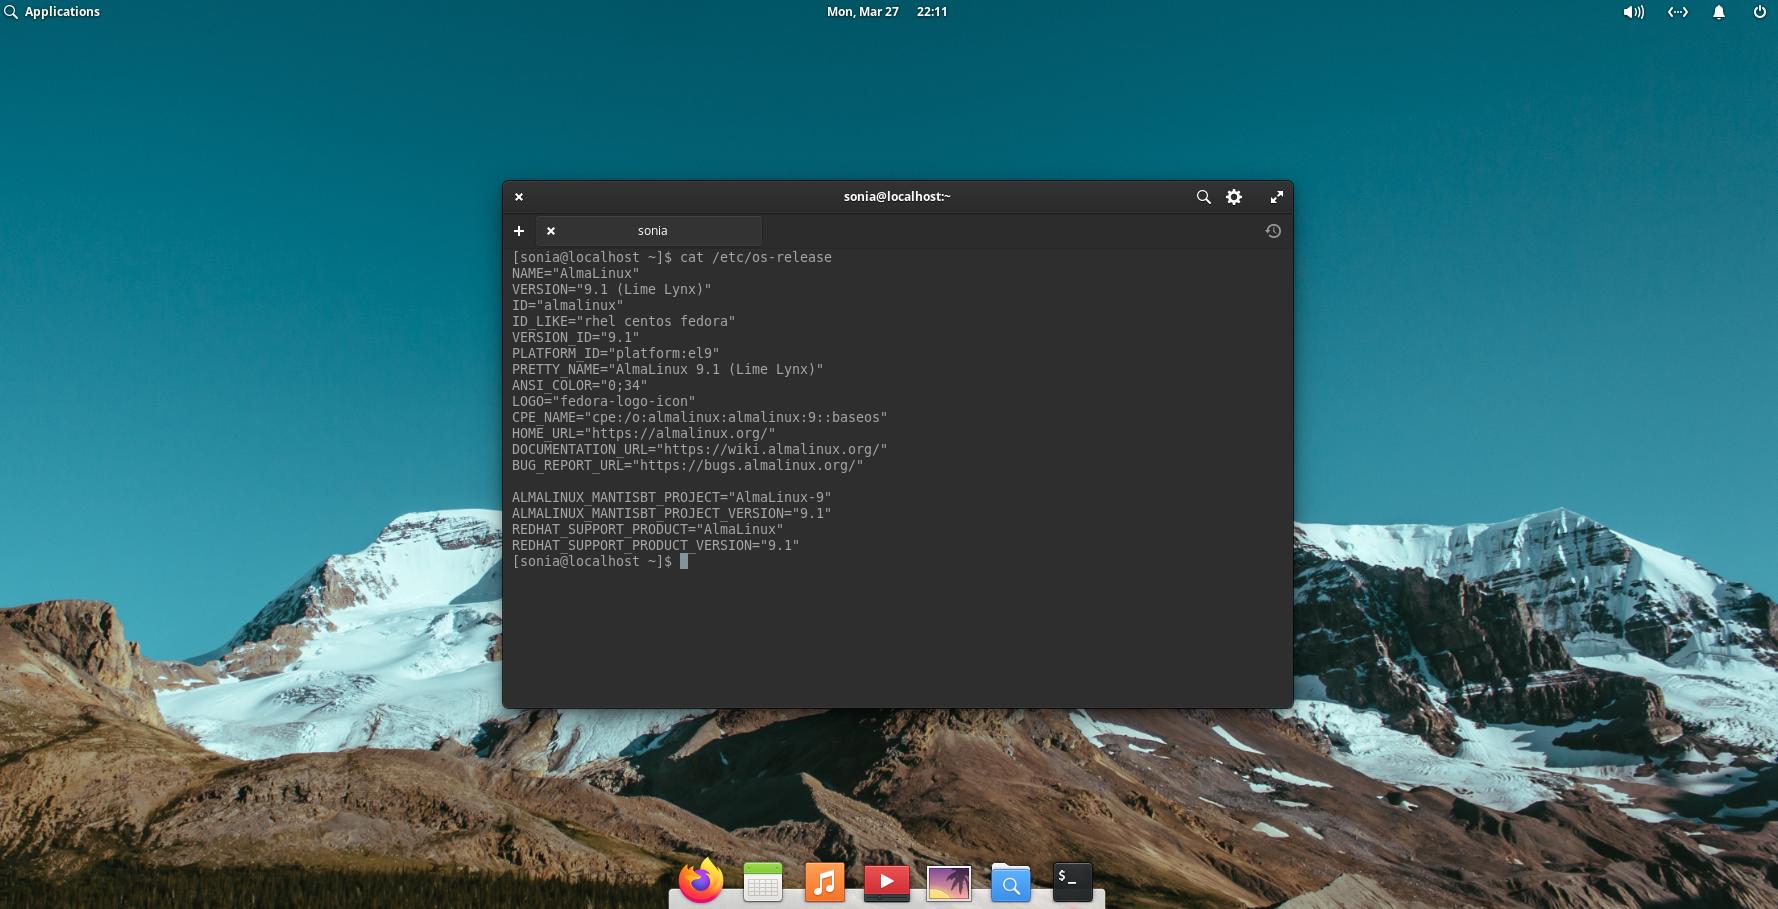1778x909 pixels.
Task: Open the Calendar app from the dock
Action: pyautogui.click(x=763, y=882)
